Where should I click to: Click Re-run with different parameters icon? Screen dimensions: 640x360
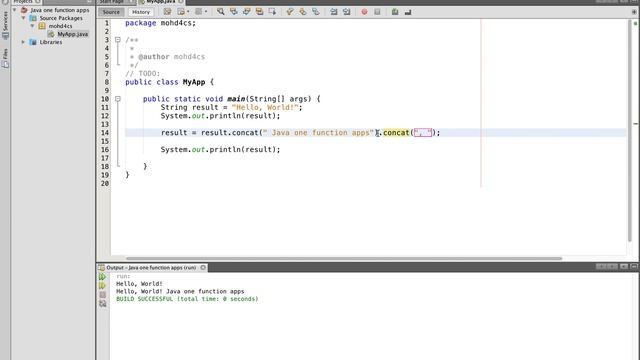tap(102, 286)
